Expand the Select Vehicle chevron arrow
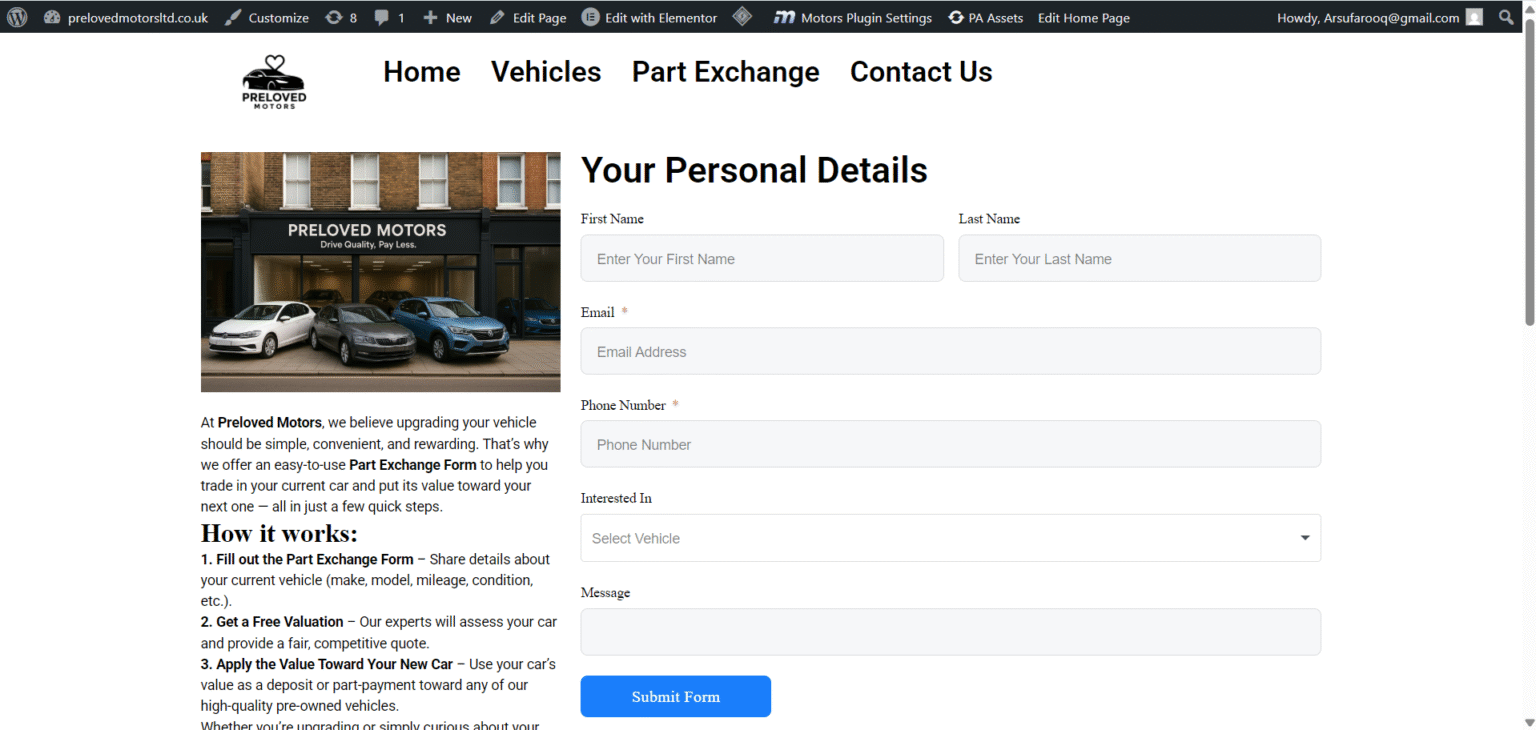 (x=1304, y=537)
